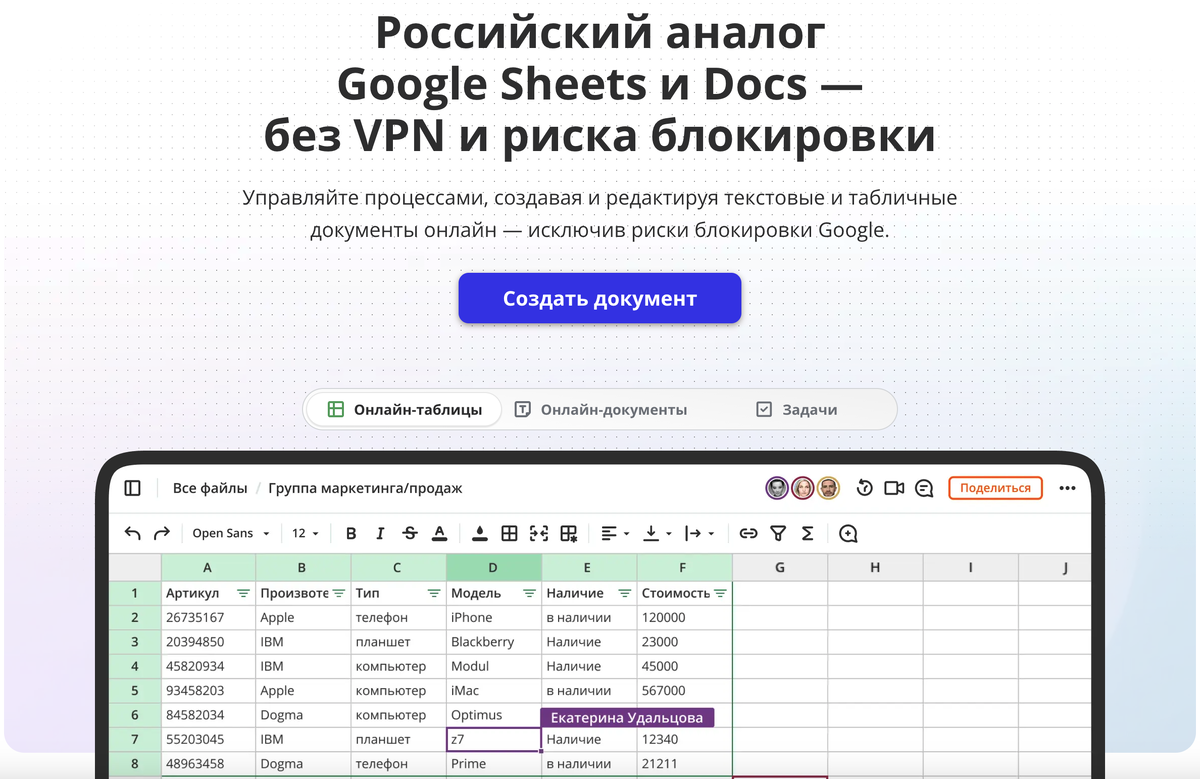Open the Open Sans font dropdown
The image size is (1200, 779).
228,533
